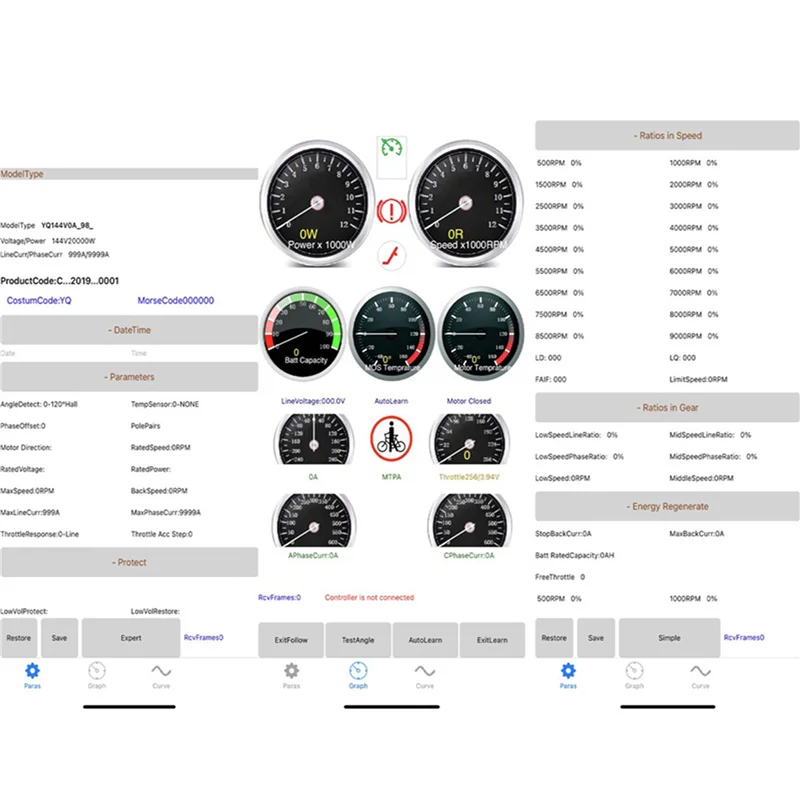The image size is (800, 800).
Task: Click the Curve icon in the left navigation
Action: click(161, 672)
